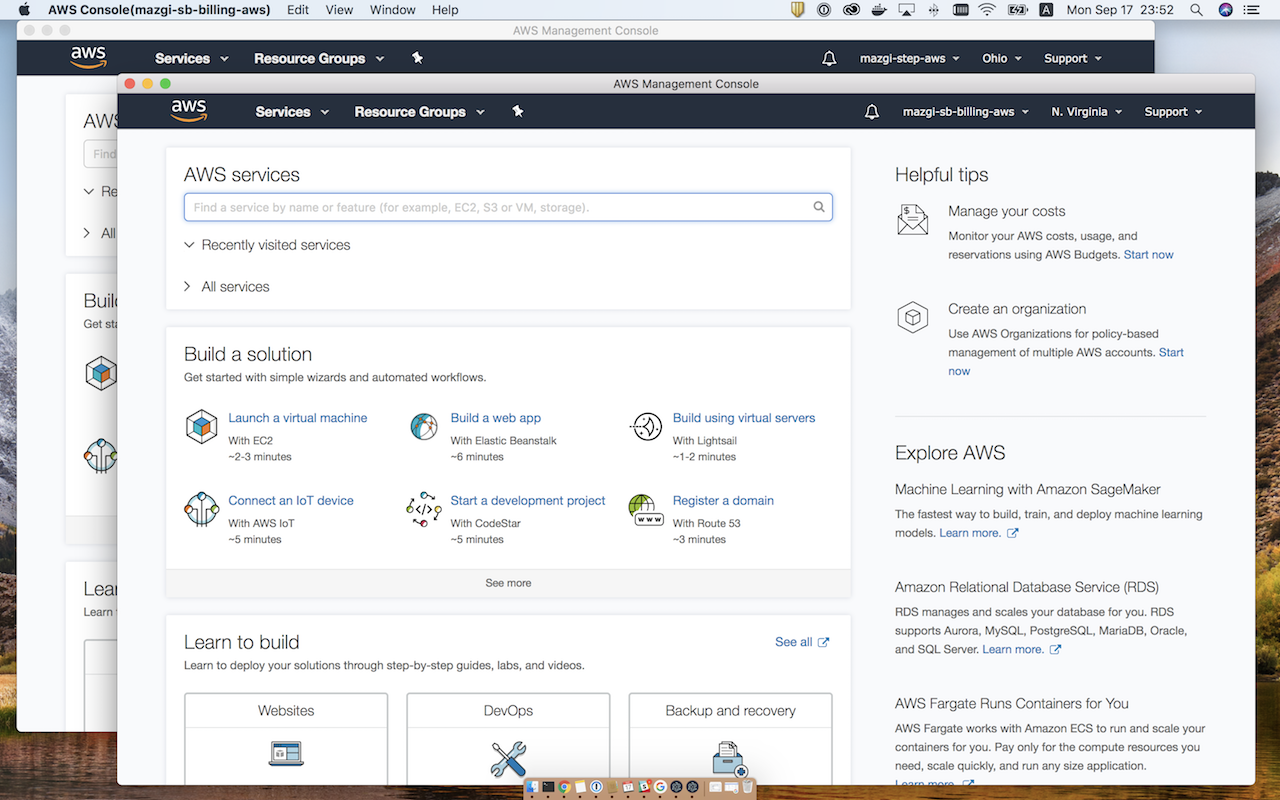Click the EC2 cube icon
The image size is (1280, 800).
click(202, 427)
